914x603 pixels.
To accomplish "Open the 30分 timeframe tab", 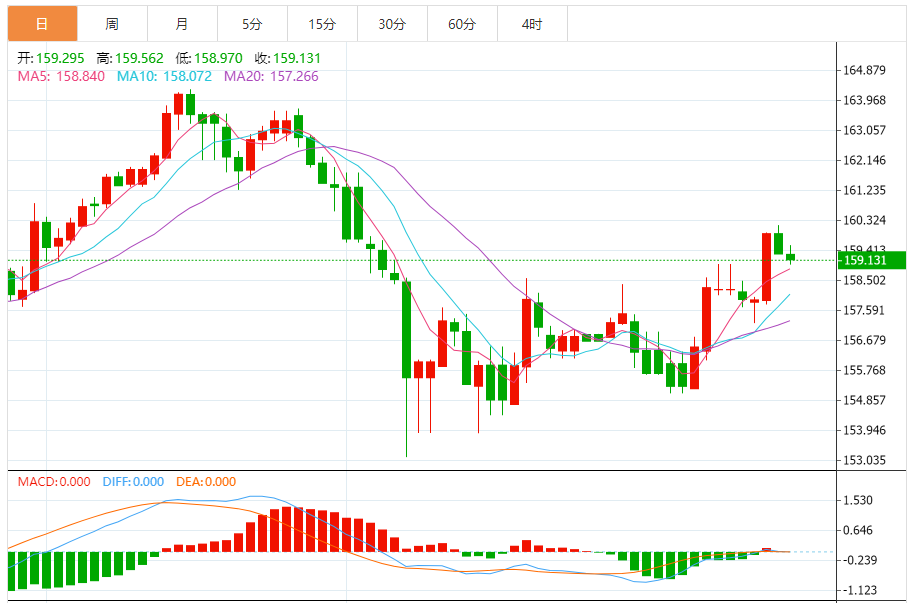I will (x=392, y=24).
